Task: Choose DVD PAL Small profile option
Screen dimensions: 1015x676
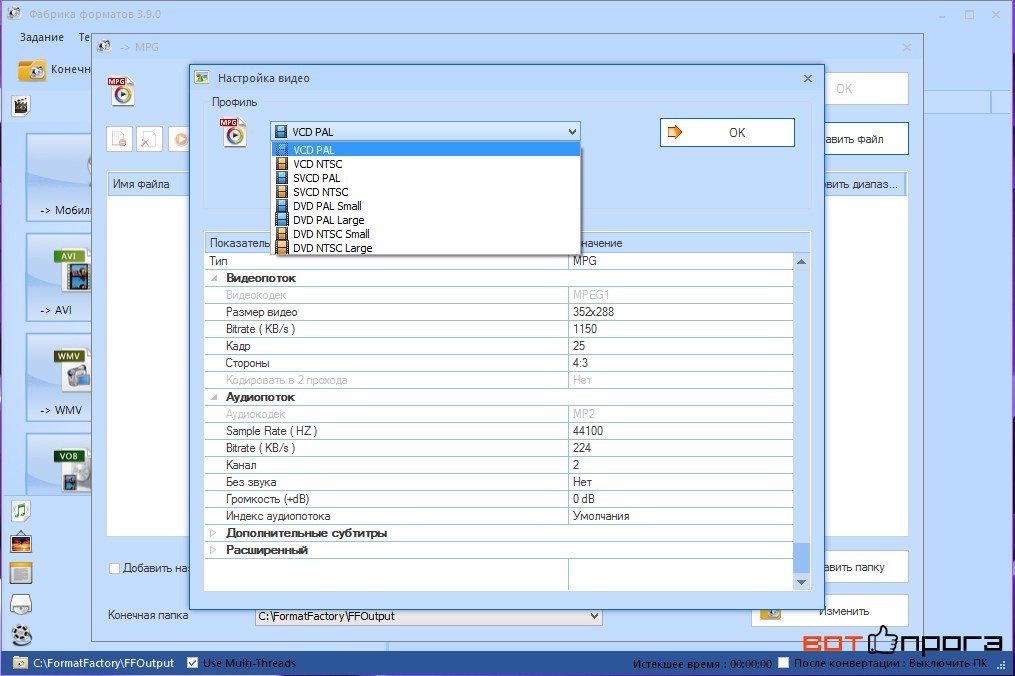Action: [427, 206]
